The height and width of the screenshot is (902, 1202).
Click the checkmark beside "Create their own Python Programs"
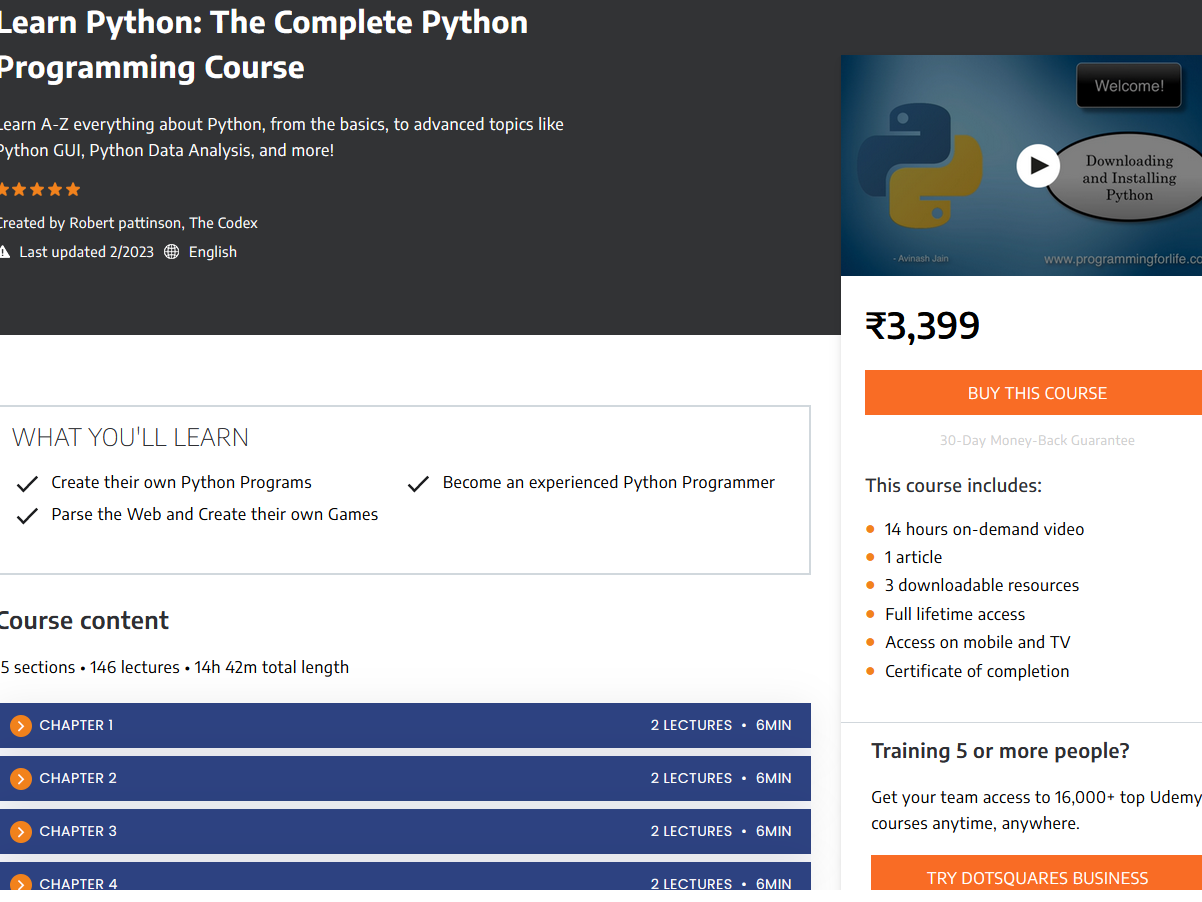point(27,482)
